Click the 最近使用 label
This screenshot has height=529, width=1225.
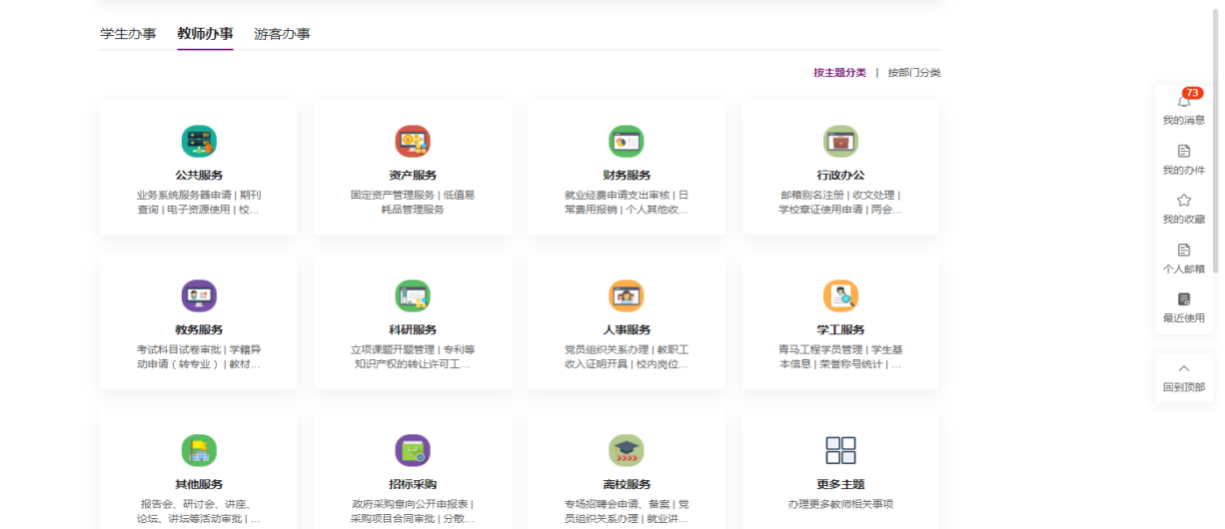point(1184,318)
